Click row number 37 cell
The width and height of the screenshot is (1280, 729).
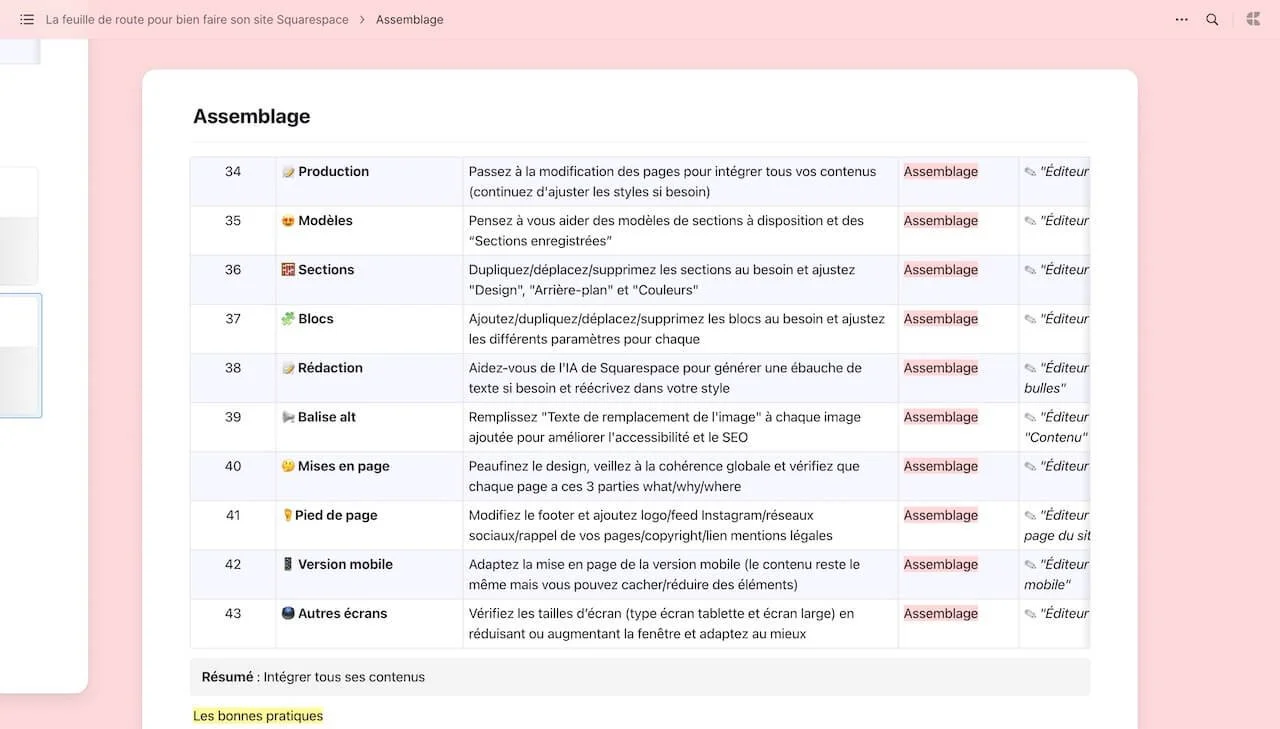pos(233,329)
